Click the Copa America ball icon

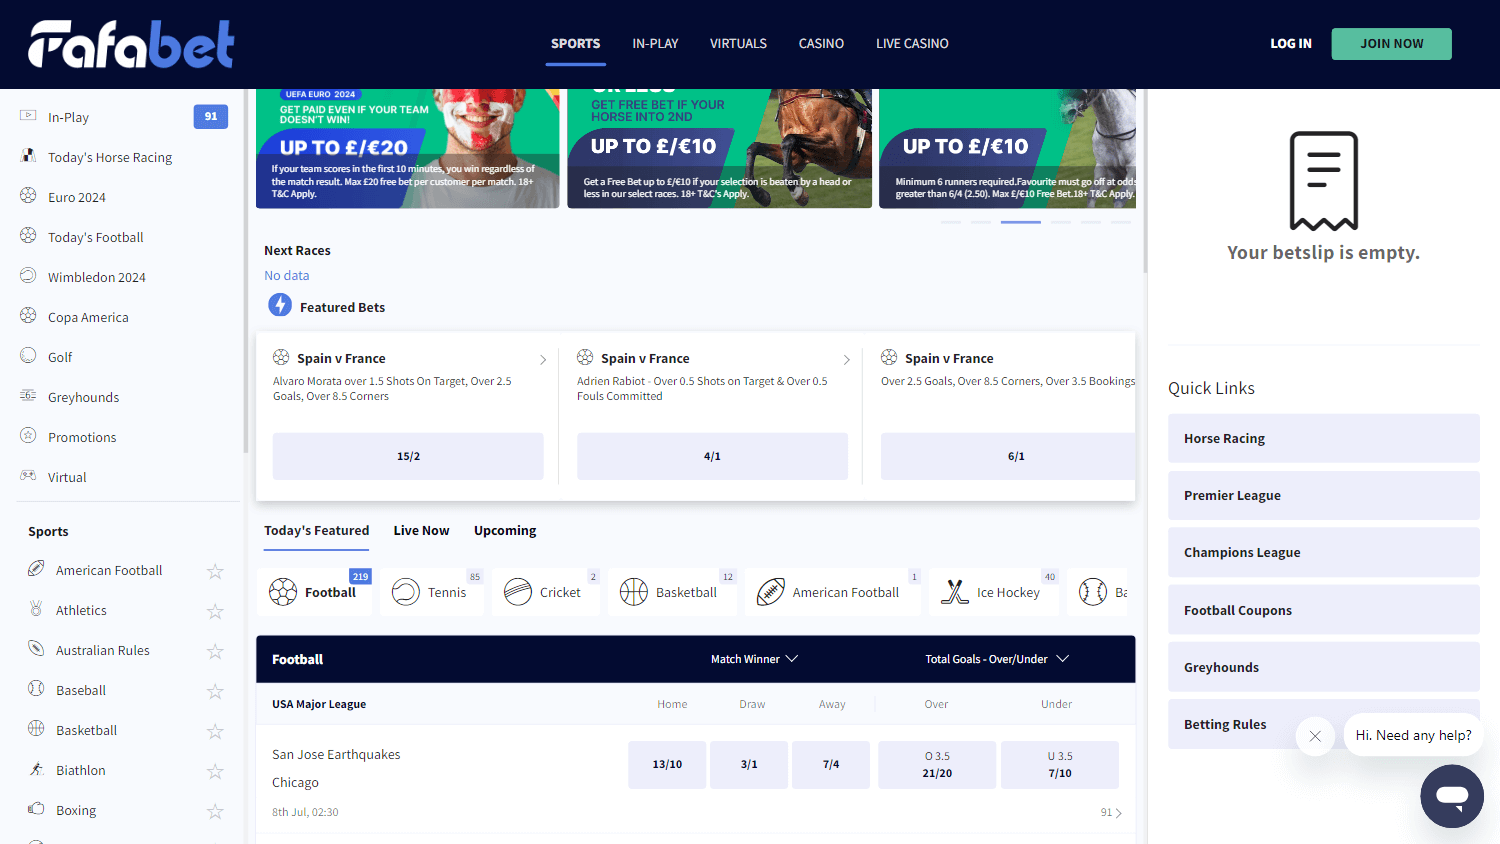[28, 316]
